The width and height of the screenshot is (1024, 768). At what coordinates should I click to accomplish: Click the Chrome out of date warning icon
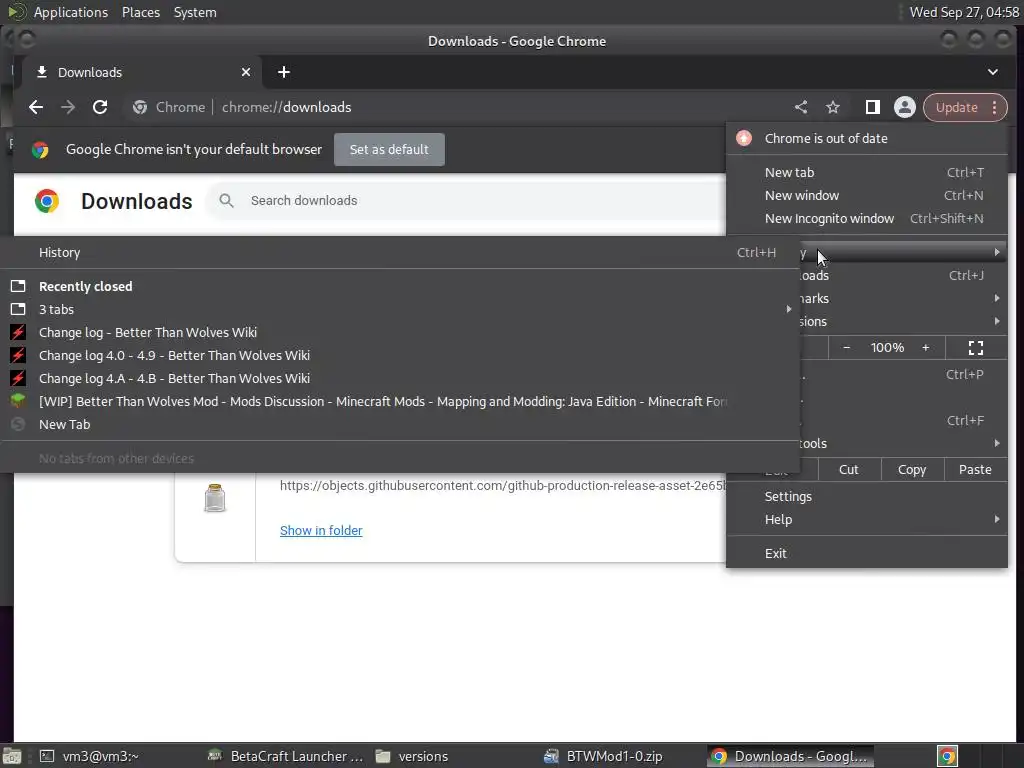[744, 138]
